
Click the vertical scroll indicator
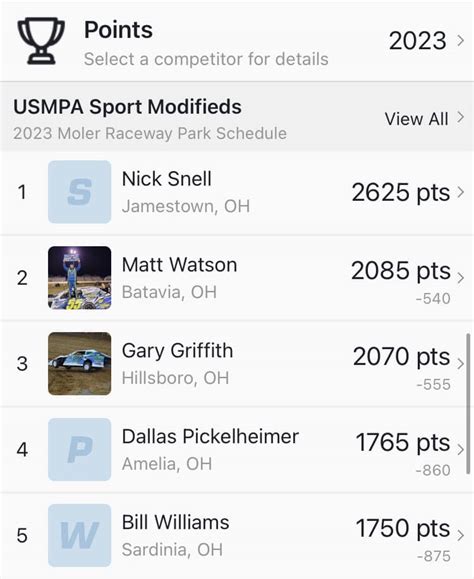(x=468, y=404)
